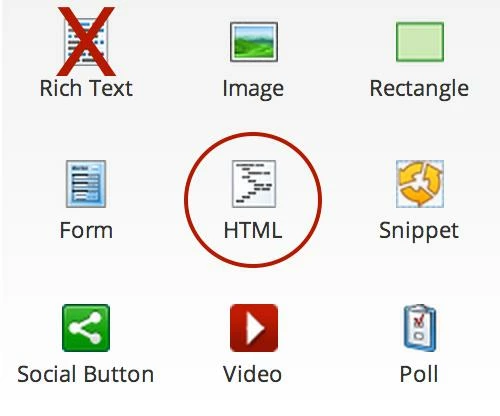
Task: Click the red X over Rich Text
Action: 86,42
